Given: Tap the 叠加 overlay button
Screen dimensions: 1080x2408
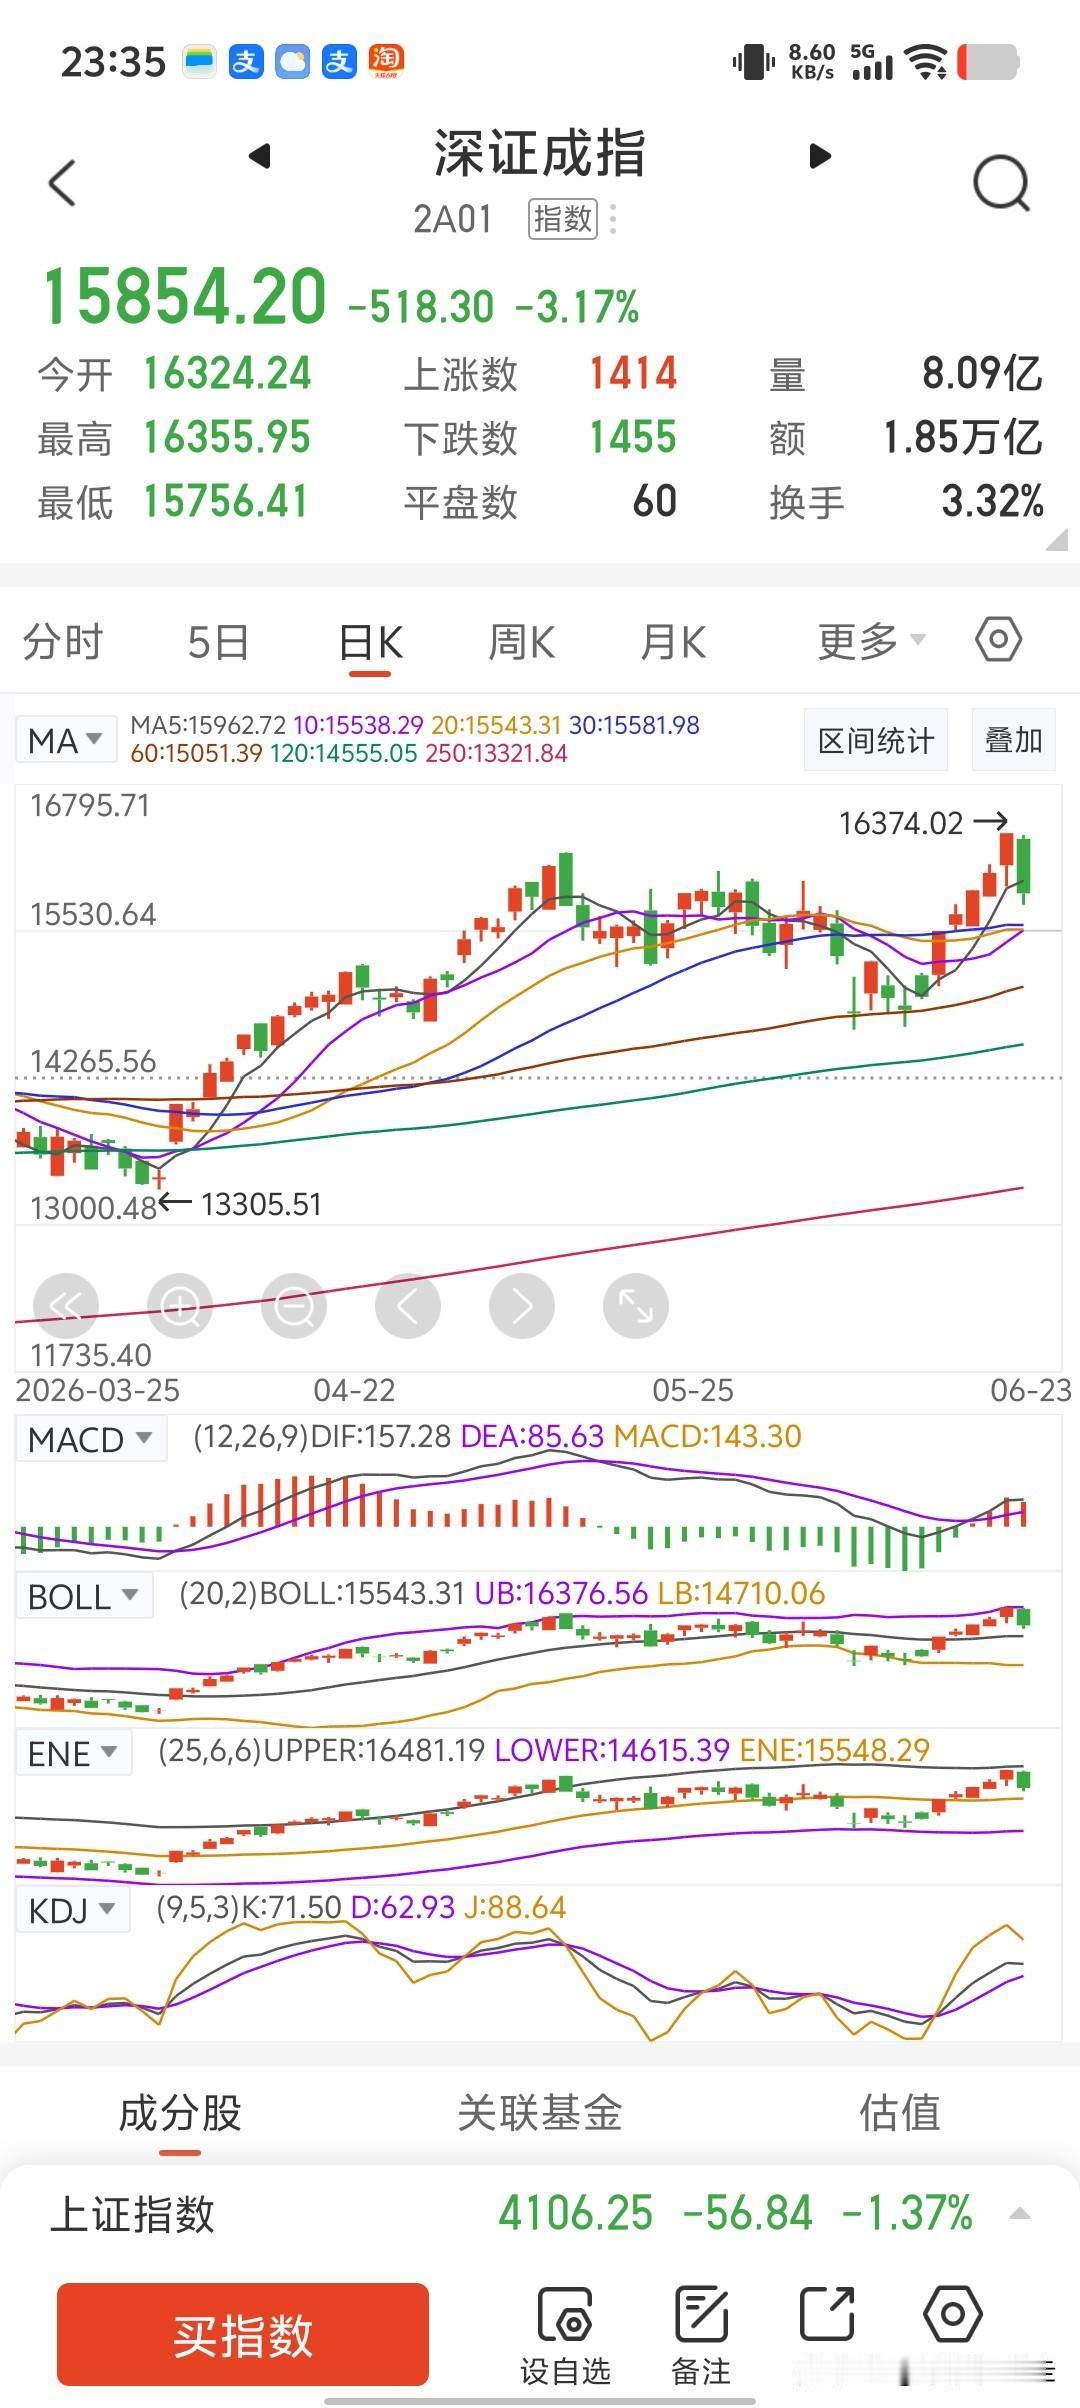Looking at the screenshot, I should [1014, 740].
